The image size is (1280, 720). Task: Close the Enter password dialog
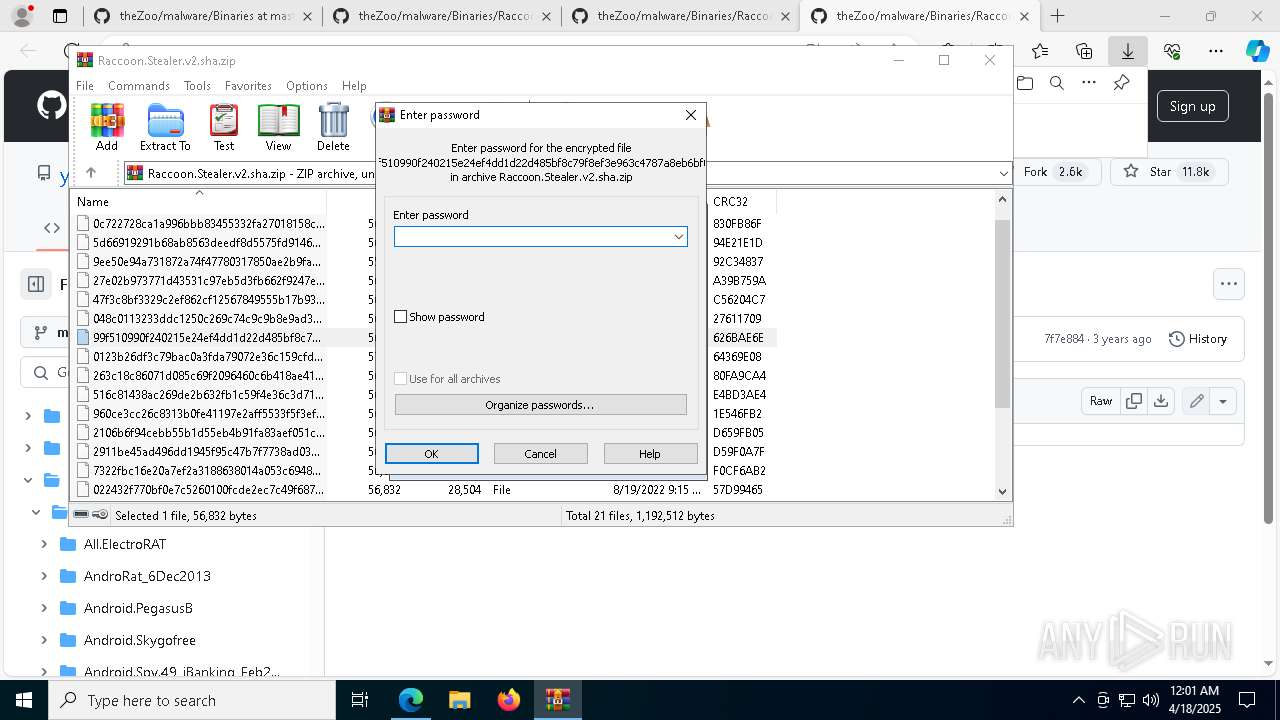pos(691,115)
